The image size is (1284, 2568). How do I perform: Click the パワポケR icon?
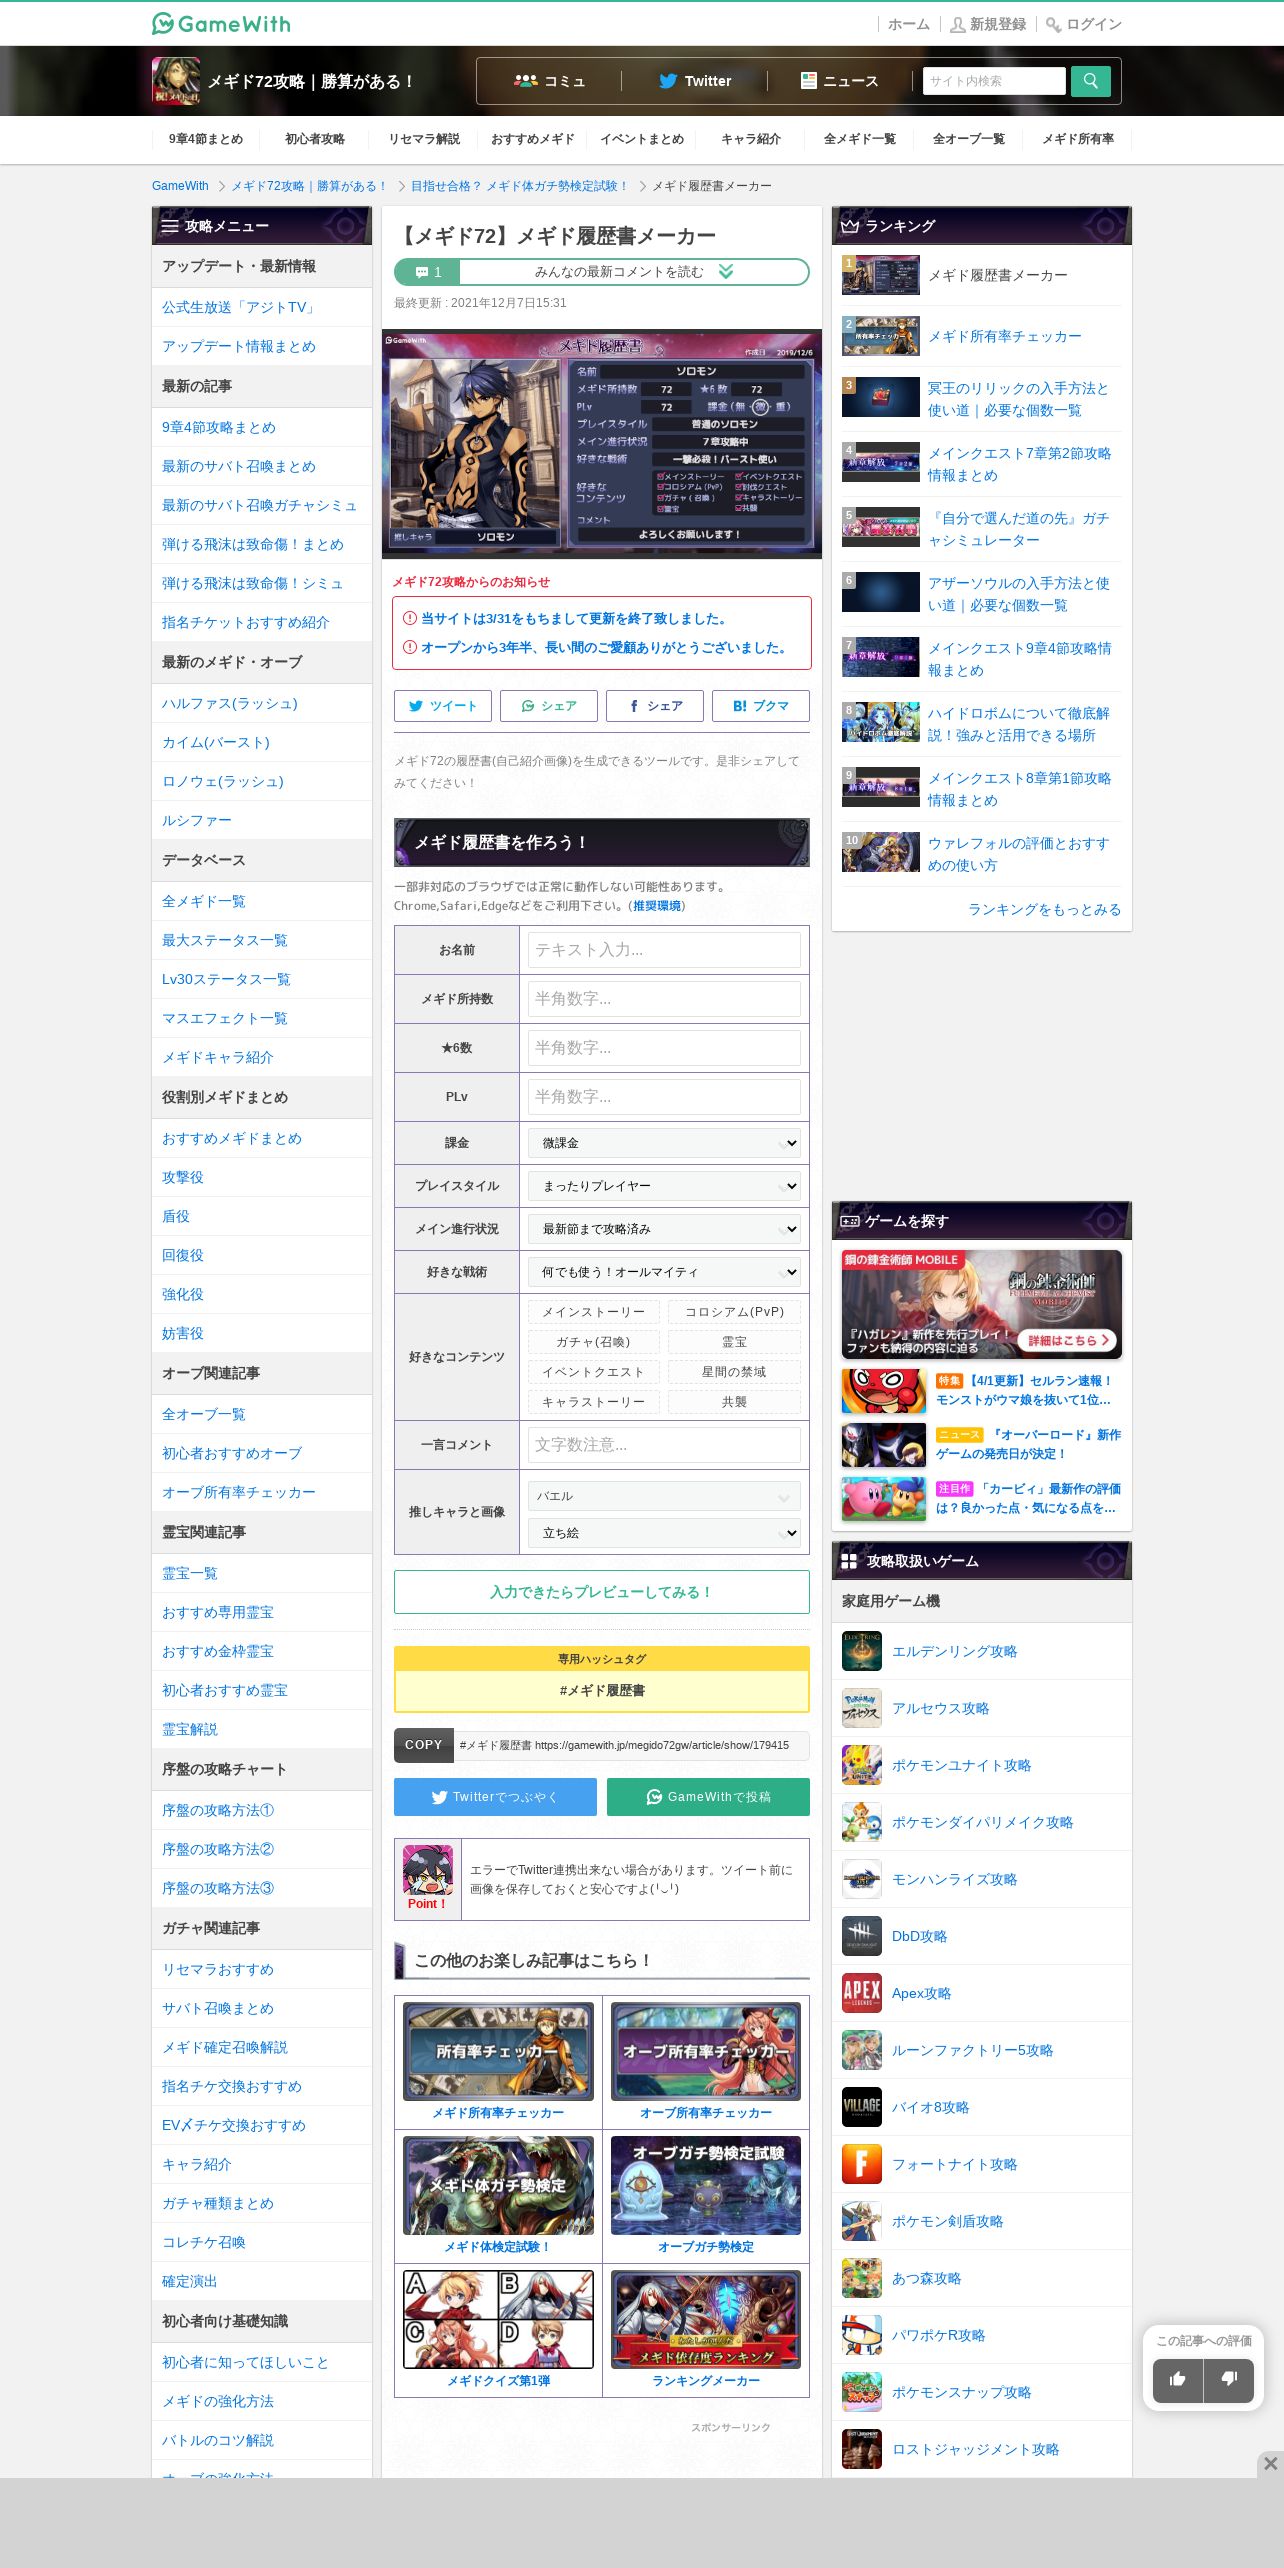coord(862,2335)
